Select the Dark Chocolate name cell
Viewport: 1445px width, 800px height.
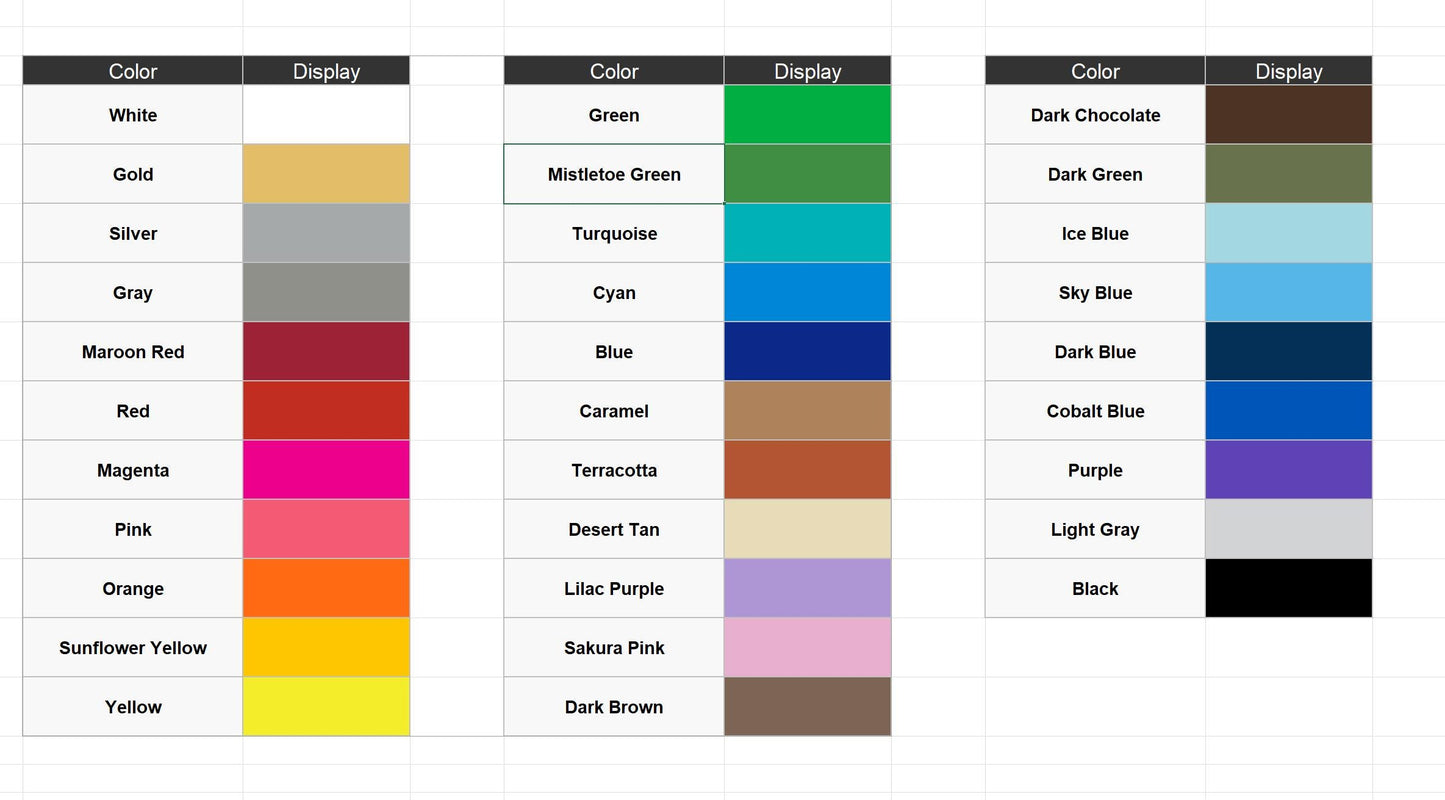pos(1095,115)
